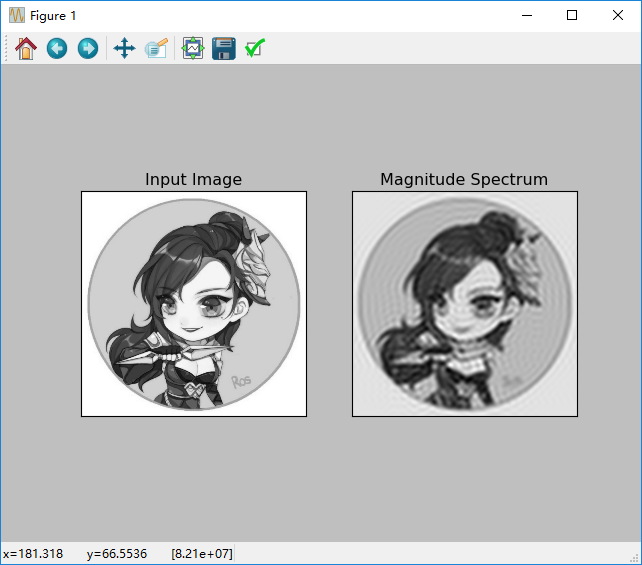Click the Figure 1 window icon

(x=17, y=16)
